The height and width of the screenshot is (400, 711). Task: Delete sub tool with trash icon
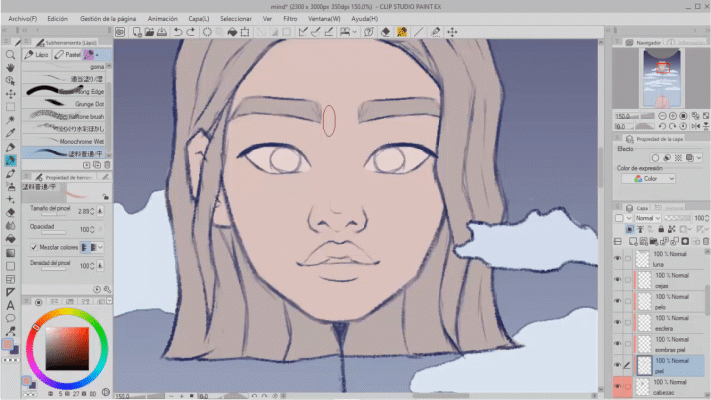point(107,165)
